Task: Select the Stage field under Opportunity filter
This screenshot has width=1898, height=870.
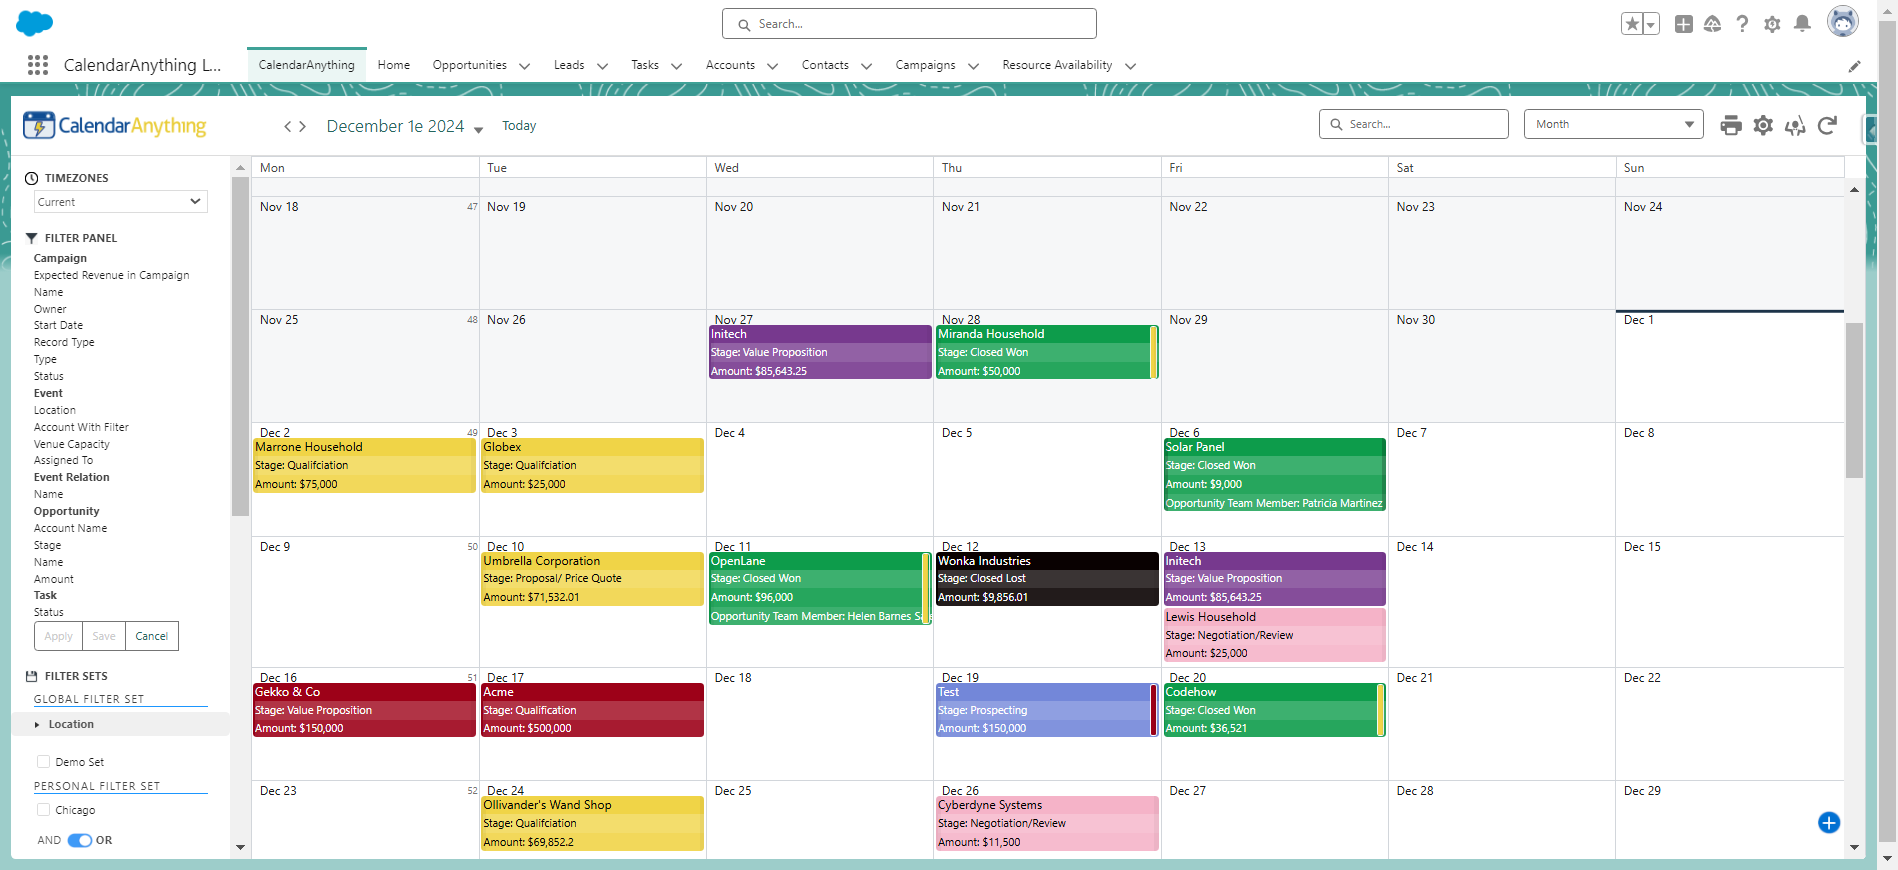Action: 48,545
